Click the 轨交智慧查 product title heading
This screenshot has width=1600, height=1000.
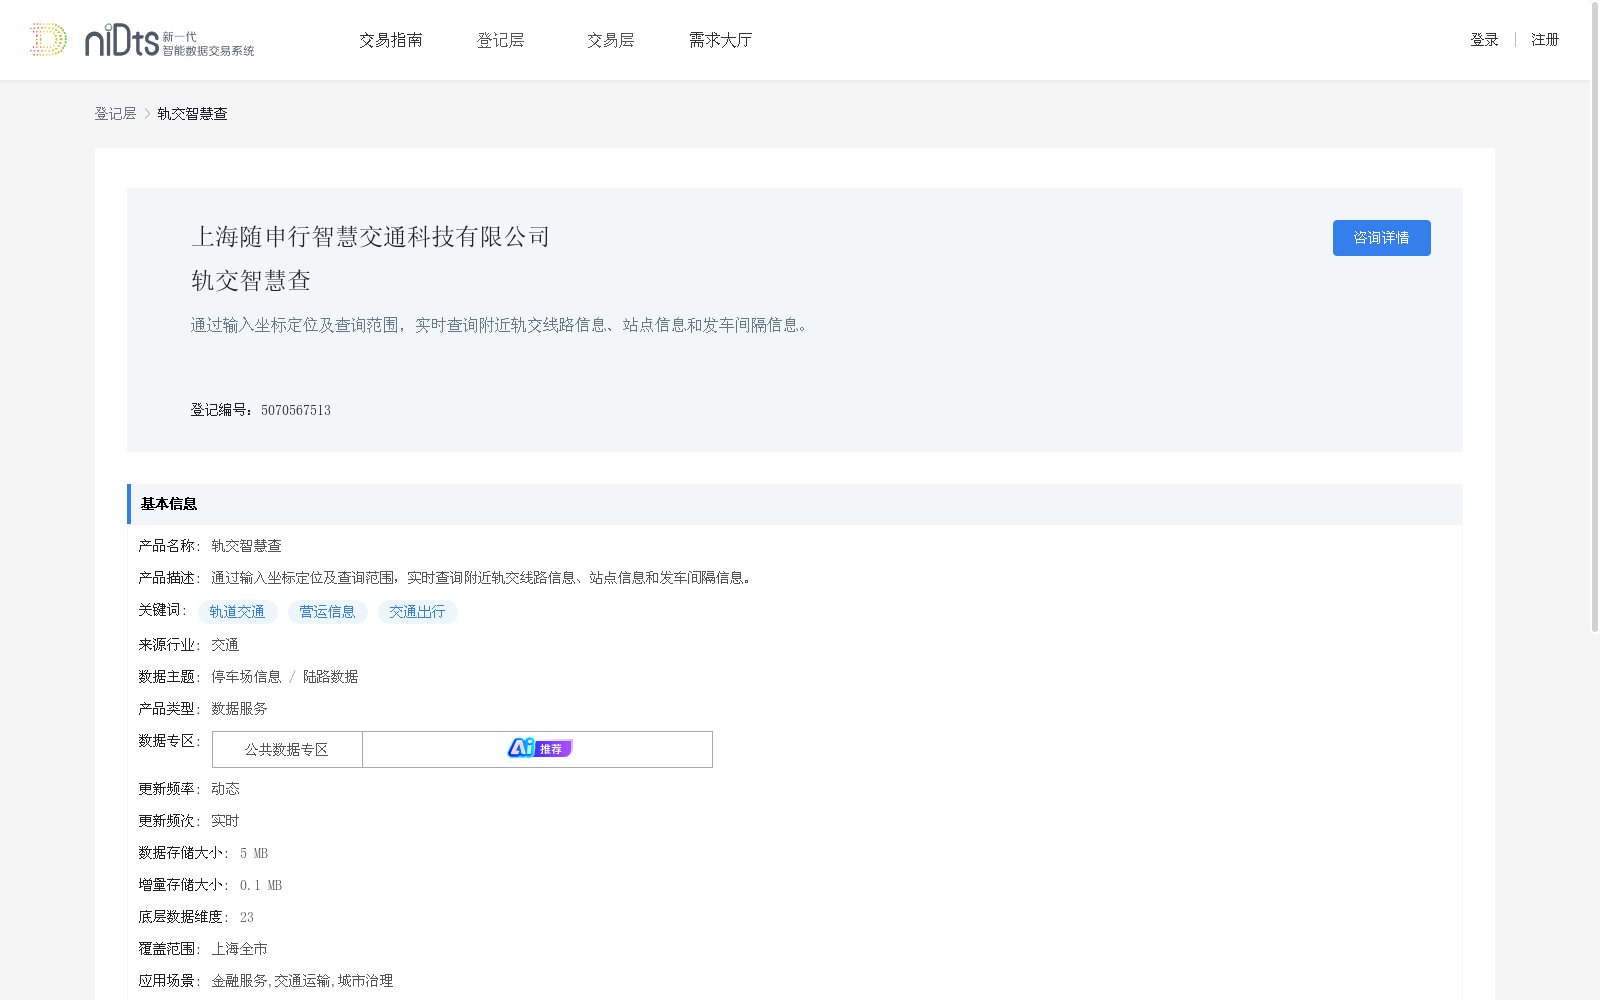click(x=251, y=281)
